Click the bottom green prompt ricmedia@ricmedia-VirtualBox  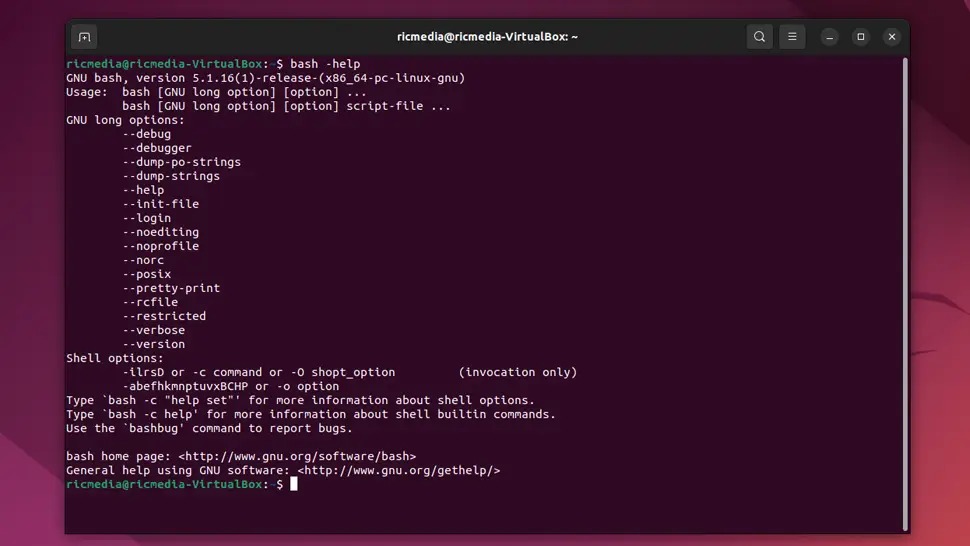click(174, 484)
